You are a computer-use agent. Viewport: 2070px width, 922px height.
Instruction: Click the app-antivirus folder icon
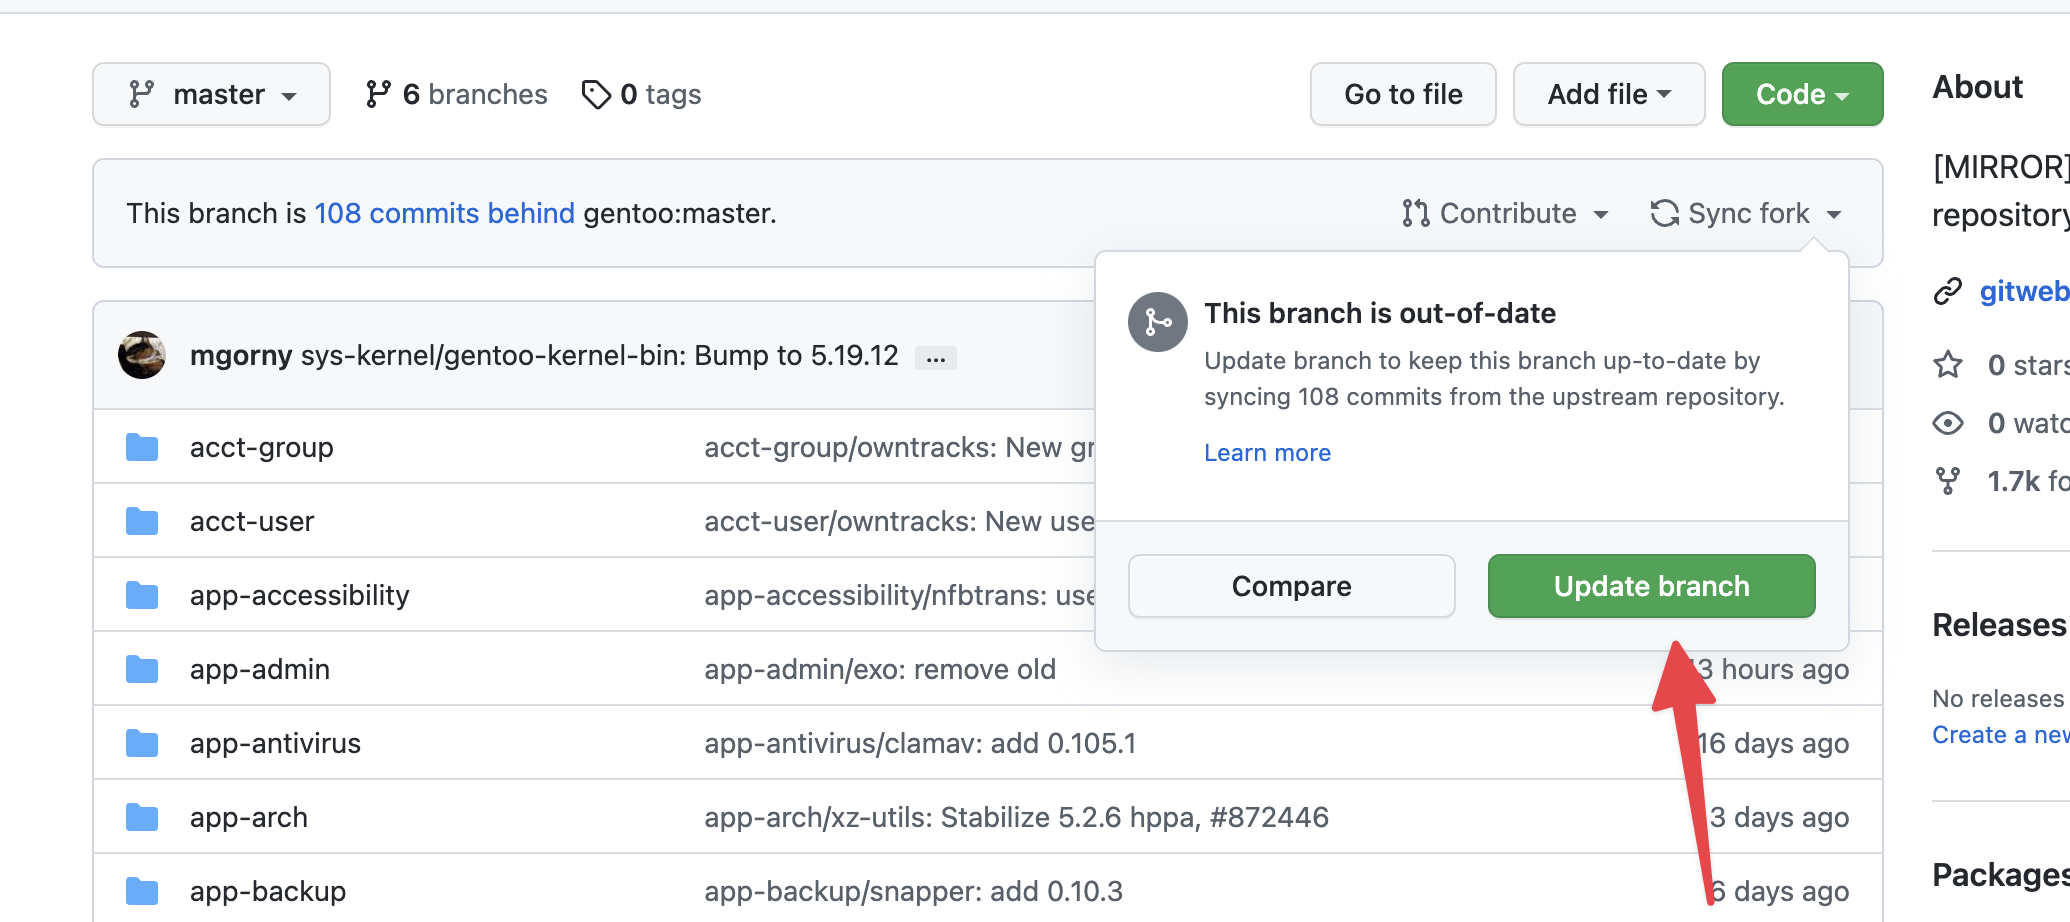pyautogui.click(x=142, y=743)
